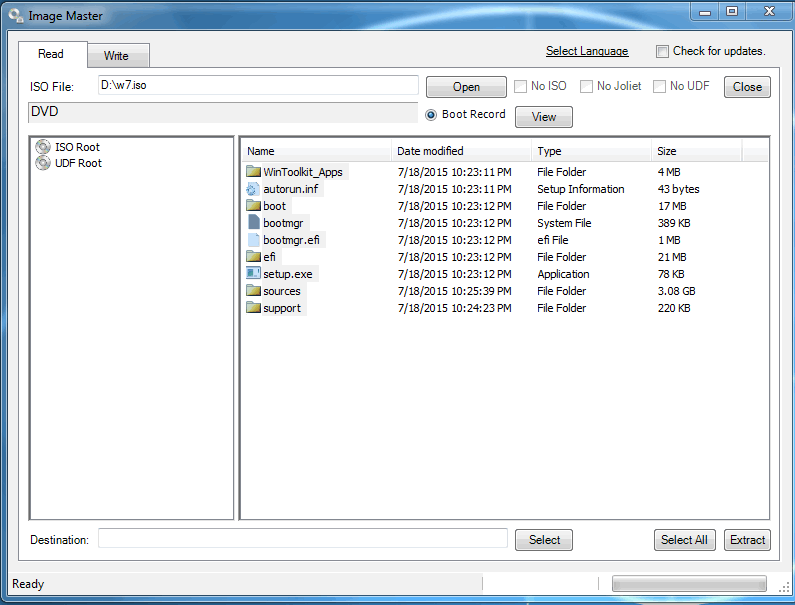Click the Destination input field

click(x=303, y=539)
